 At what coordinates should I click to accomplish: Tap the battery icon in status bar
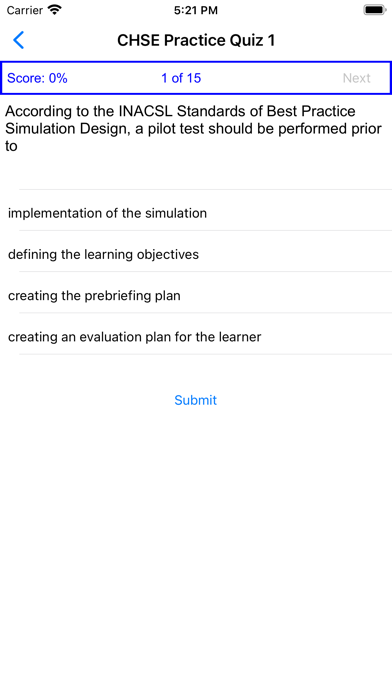375,10
